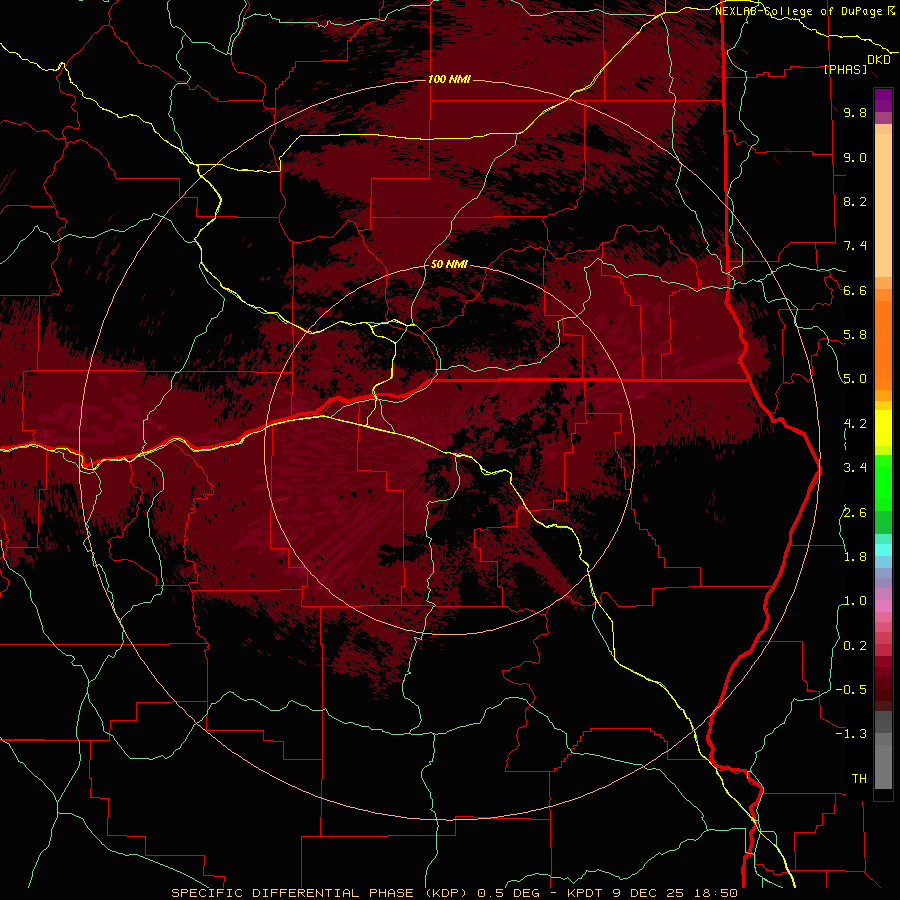Select the 1.0 legend value
This screenshot has height=900, width=900.
coord(855,601)
